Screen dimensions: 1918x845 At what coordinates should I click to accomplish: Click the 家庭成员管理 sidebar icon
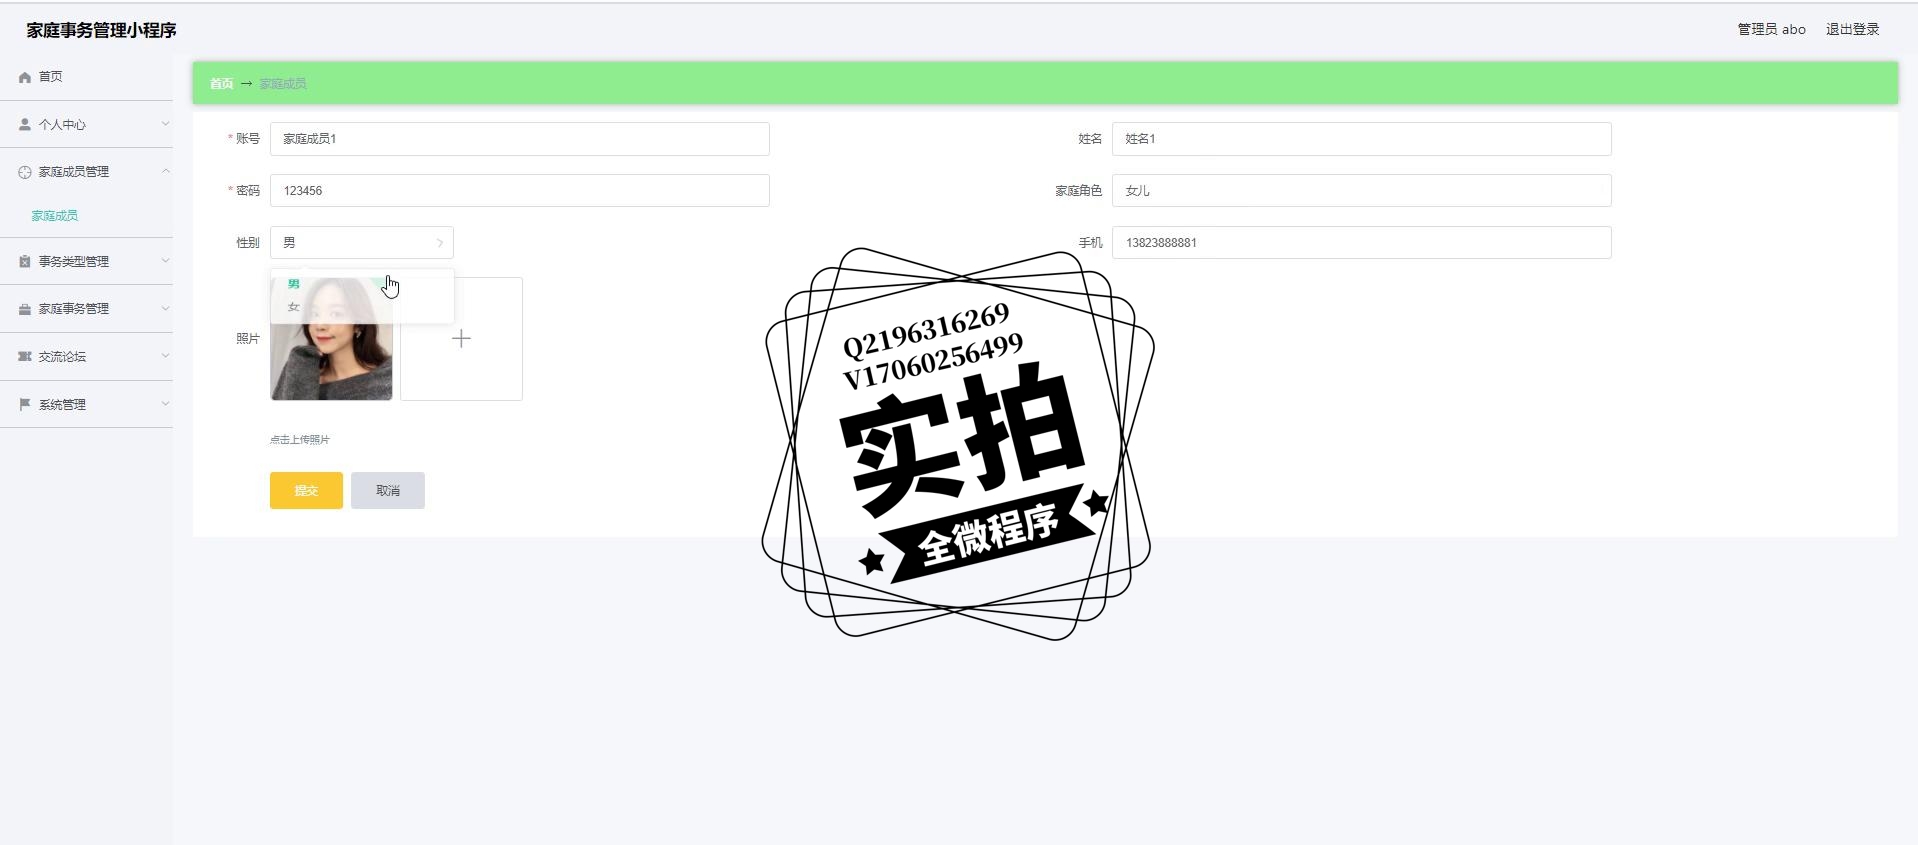click(25, 172)
